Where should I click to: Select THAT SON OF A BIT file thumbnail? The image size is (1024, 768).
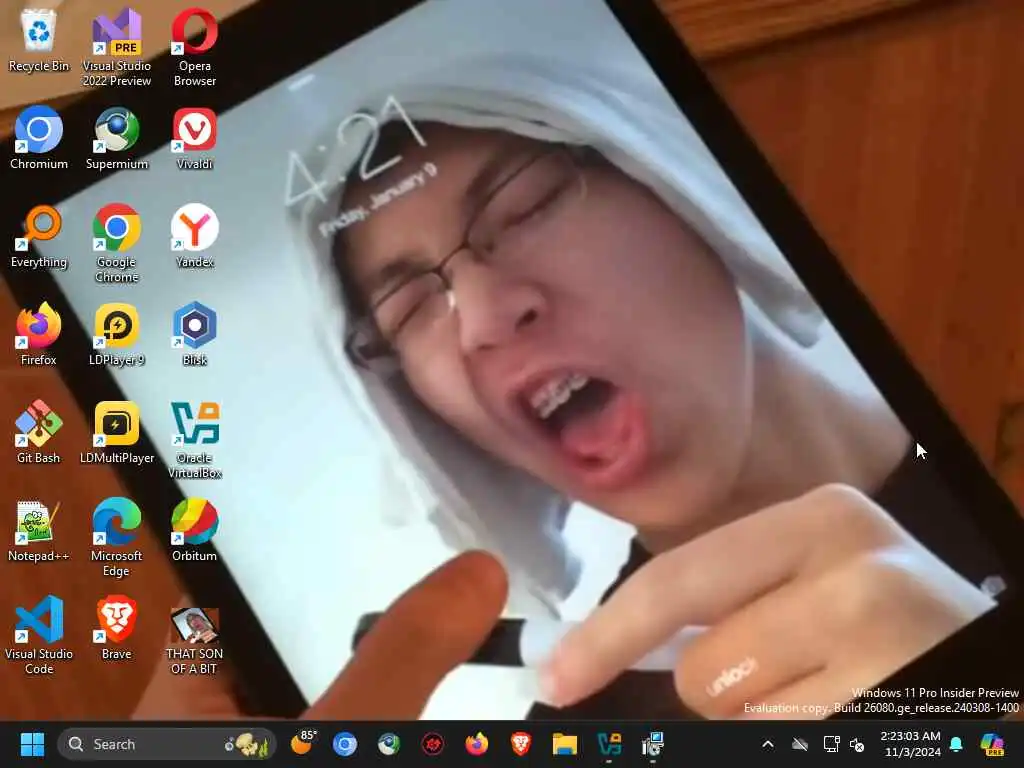pos(195,639)
